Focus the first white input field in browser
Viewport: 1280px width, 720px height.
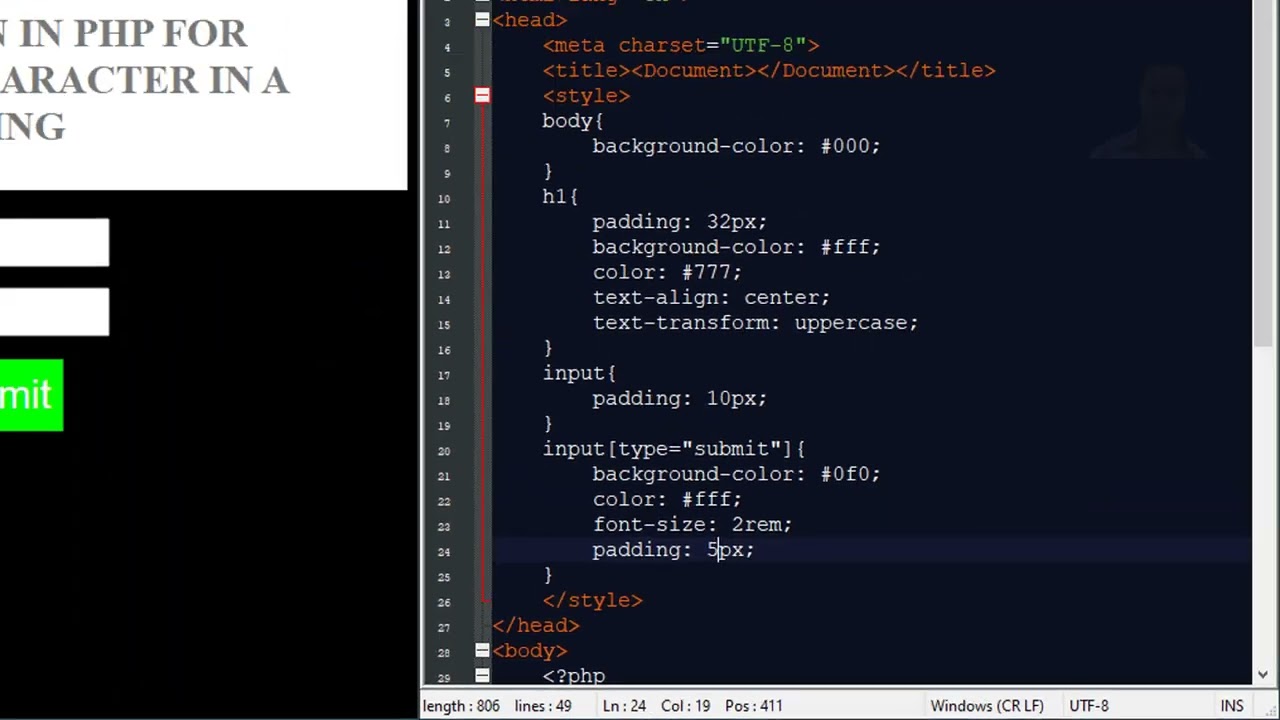[x=54, y=243]
